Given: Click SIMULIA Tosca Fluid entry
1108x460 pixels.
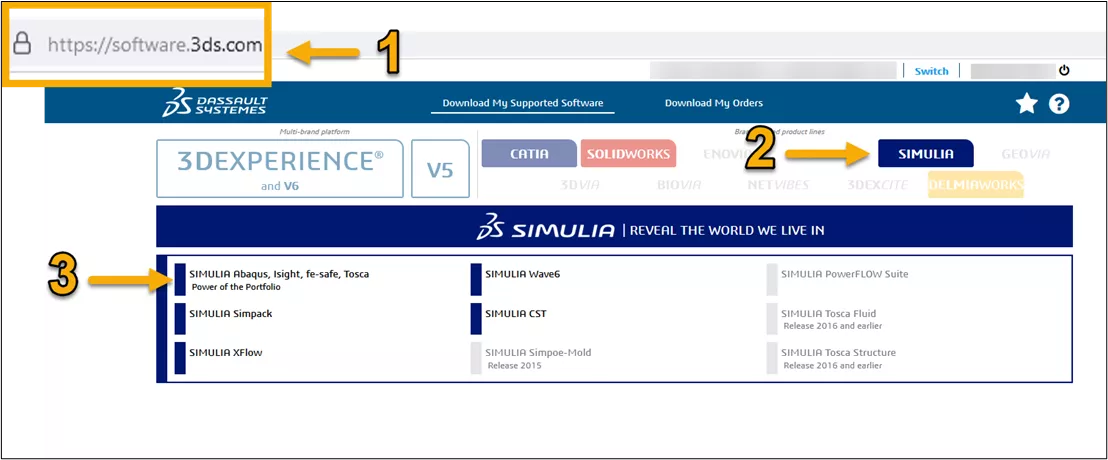Looking at the screenshot, I should [832, 319].
